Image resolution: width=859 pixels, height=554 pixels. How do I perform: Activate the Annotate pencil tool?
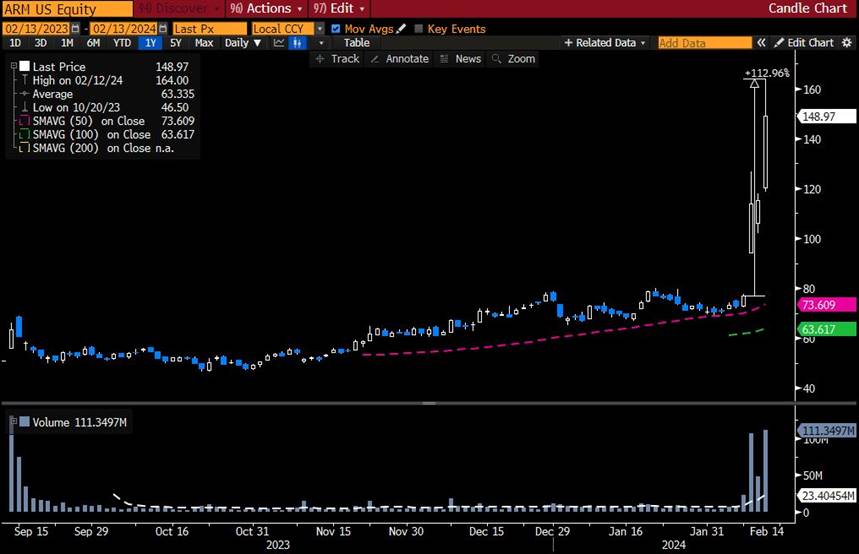pyautogui.click(x=399, y=59)
